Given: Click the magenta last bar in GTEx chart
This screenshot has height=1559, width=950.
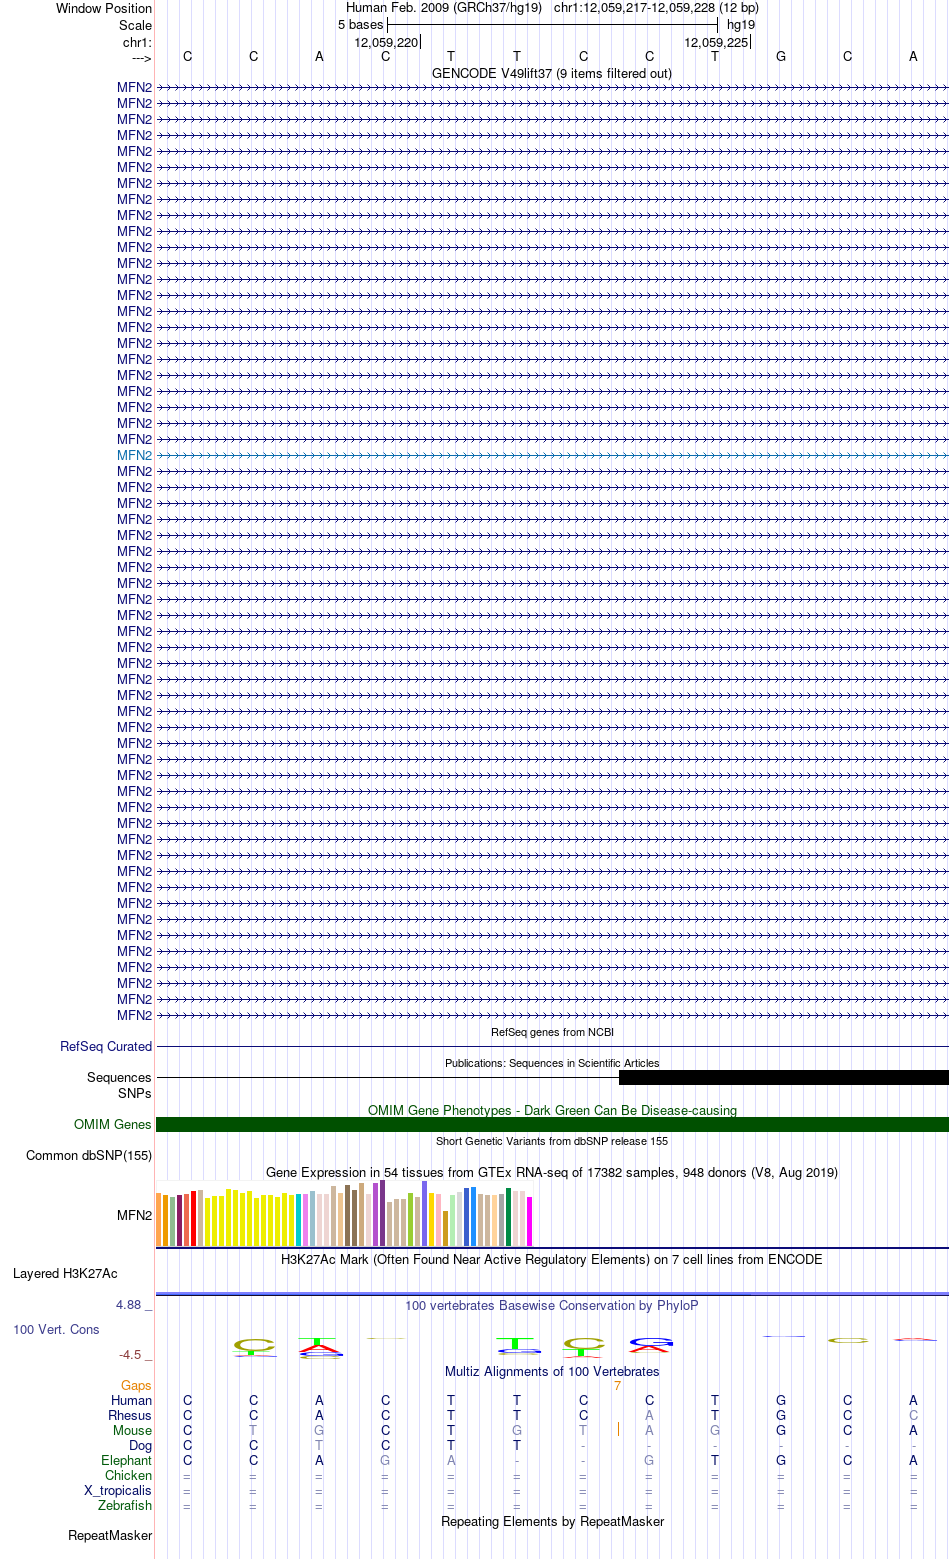Looking at the screenshot, I should click(529, 1221).
